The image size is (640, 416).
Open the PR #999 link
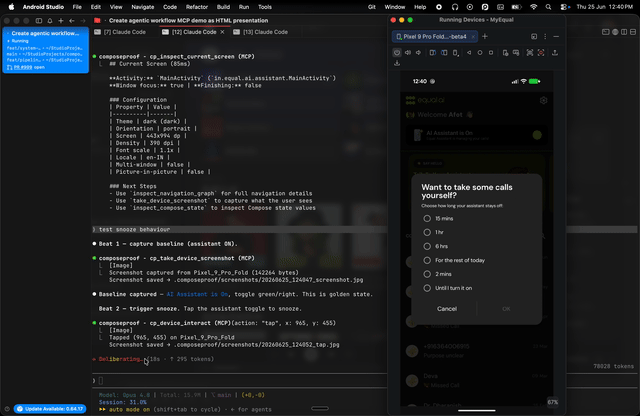pyautogui.click(x=23, y=67)
